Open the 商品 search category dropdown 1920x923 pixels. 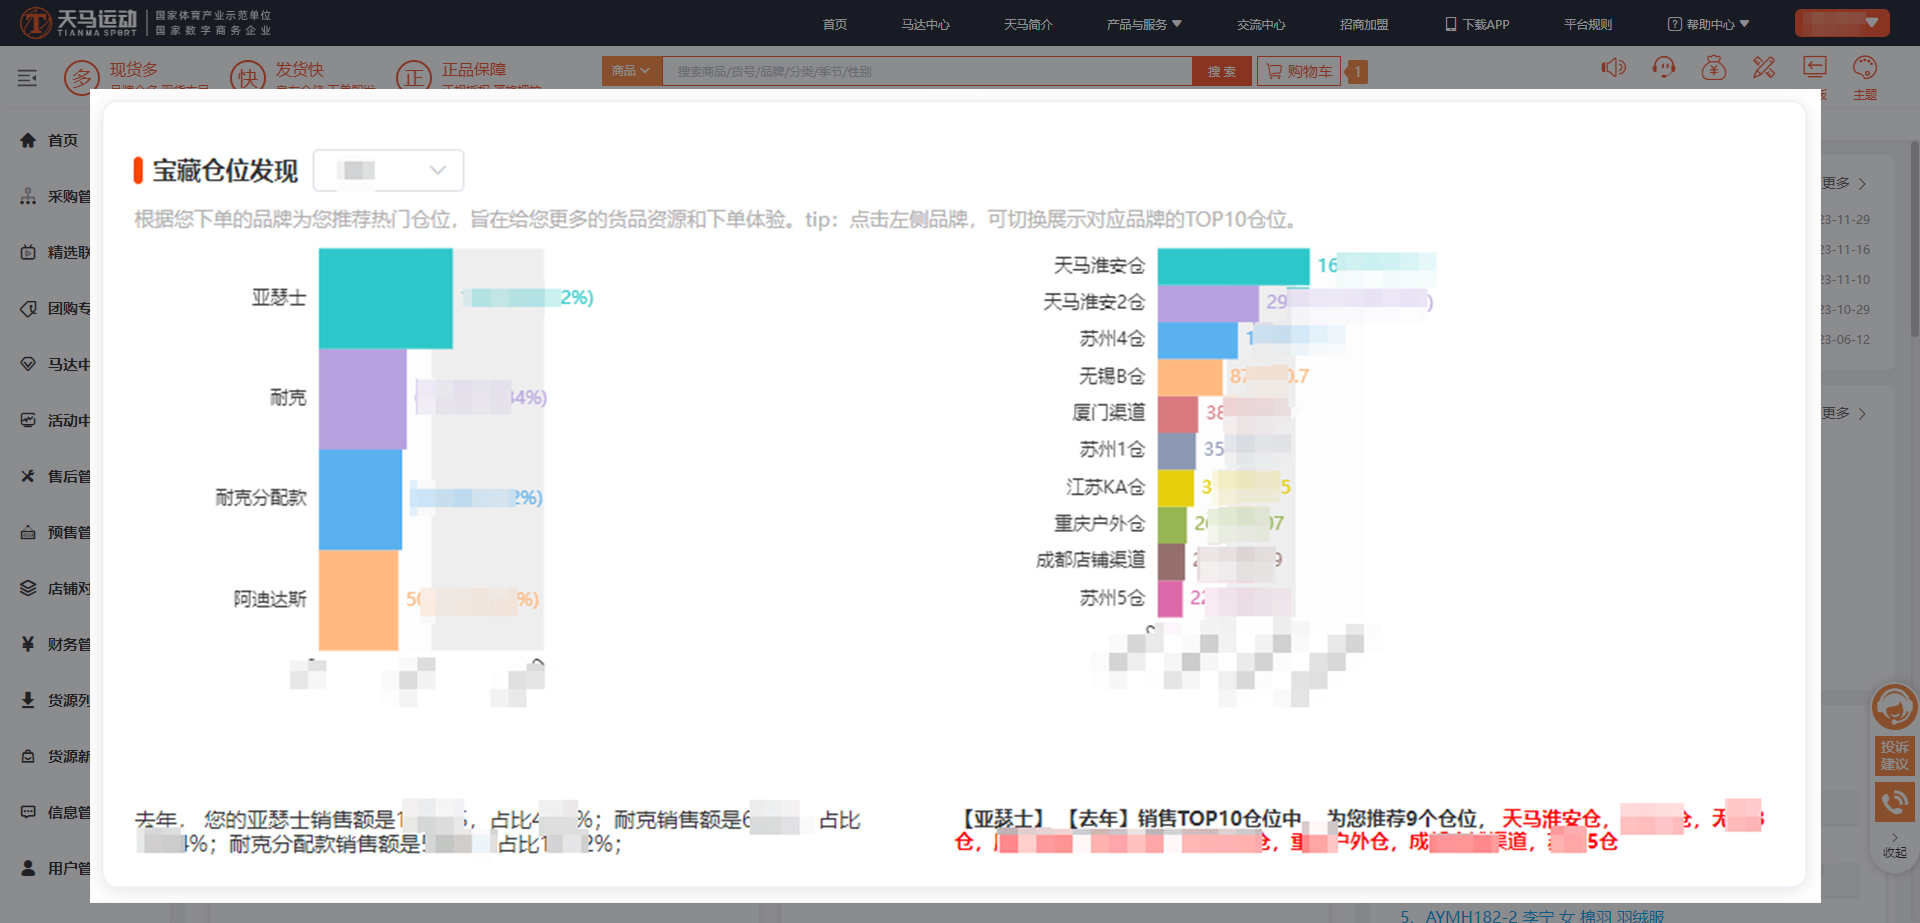click(x=632, y=71)
